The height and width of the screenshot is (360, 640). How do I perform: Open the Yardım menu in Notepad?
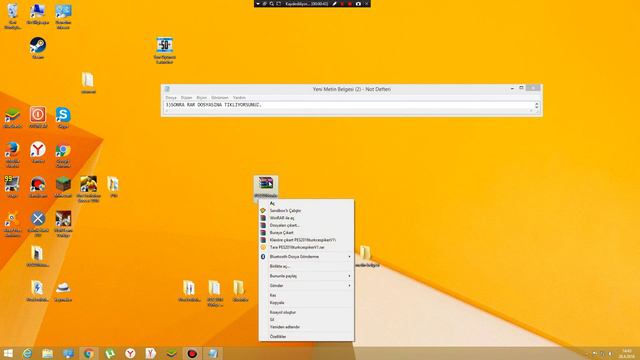click(x=239, y=98)
